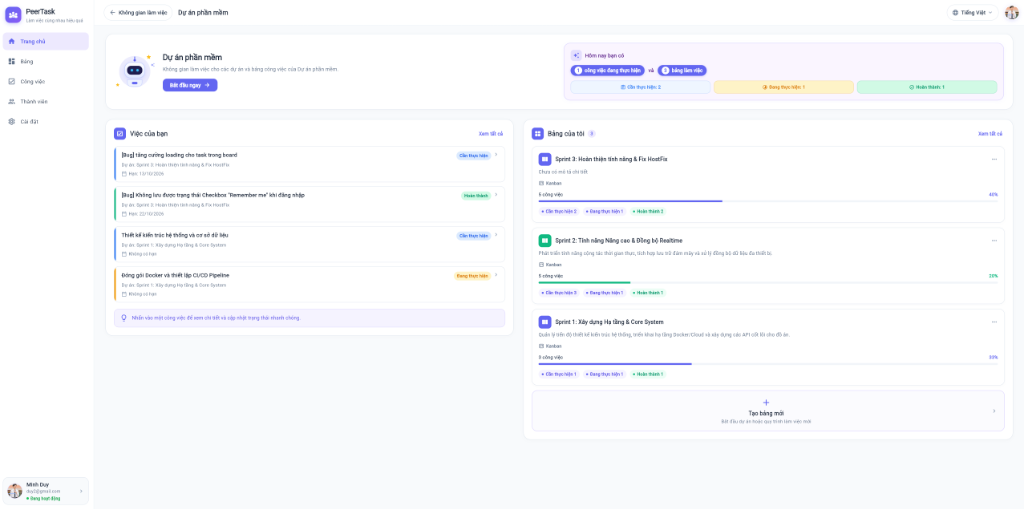Click the Kanban icon in the Sprint 3 card

pos(541,183)
